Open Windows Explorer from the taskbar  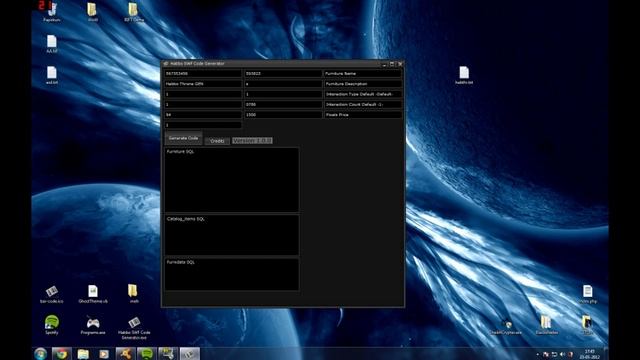click(x=83, y=354)
